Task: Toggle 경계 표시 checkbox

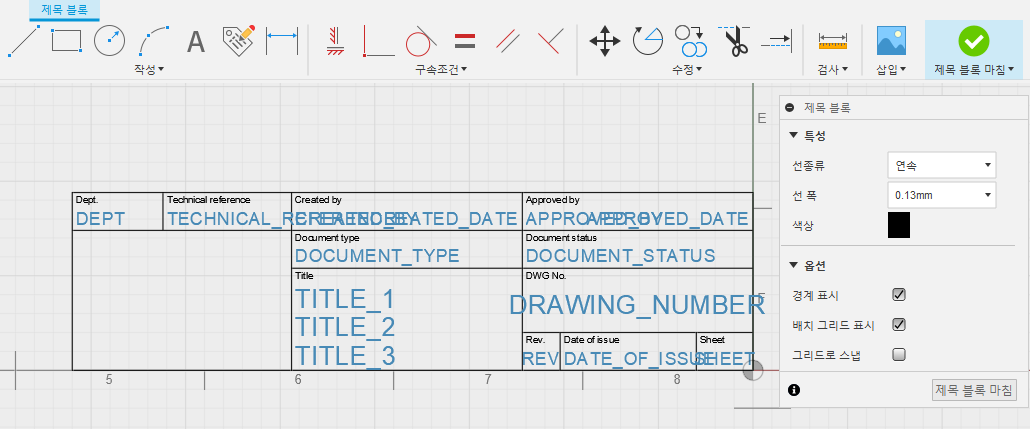Action: tap(899, 295)
